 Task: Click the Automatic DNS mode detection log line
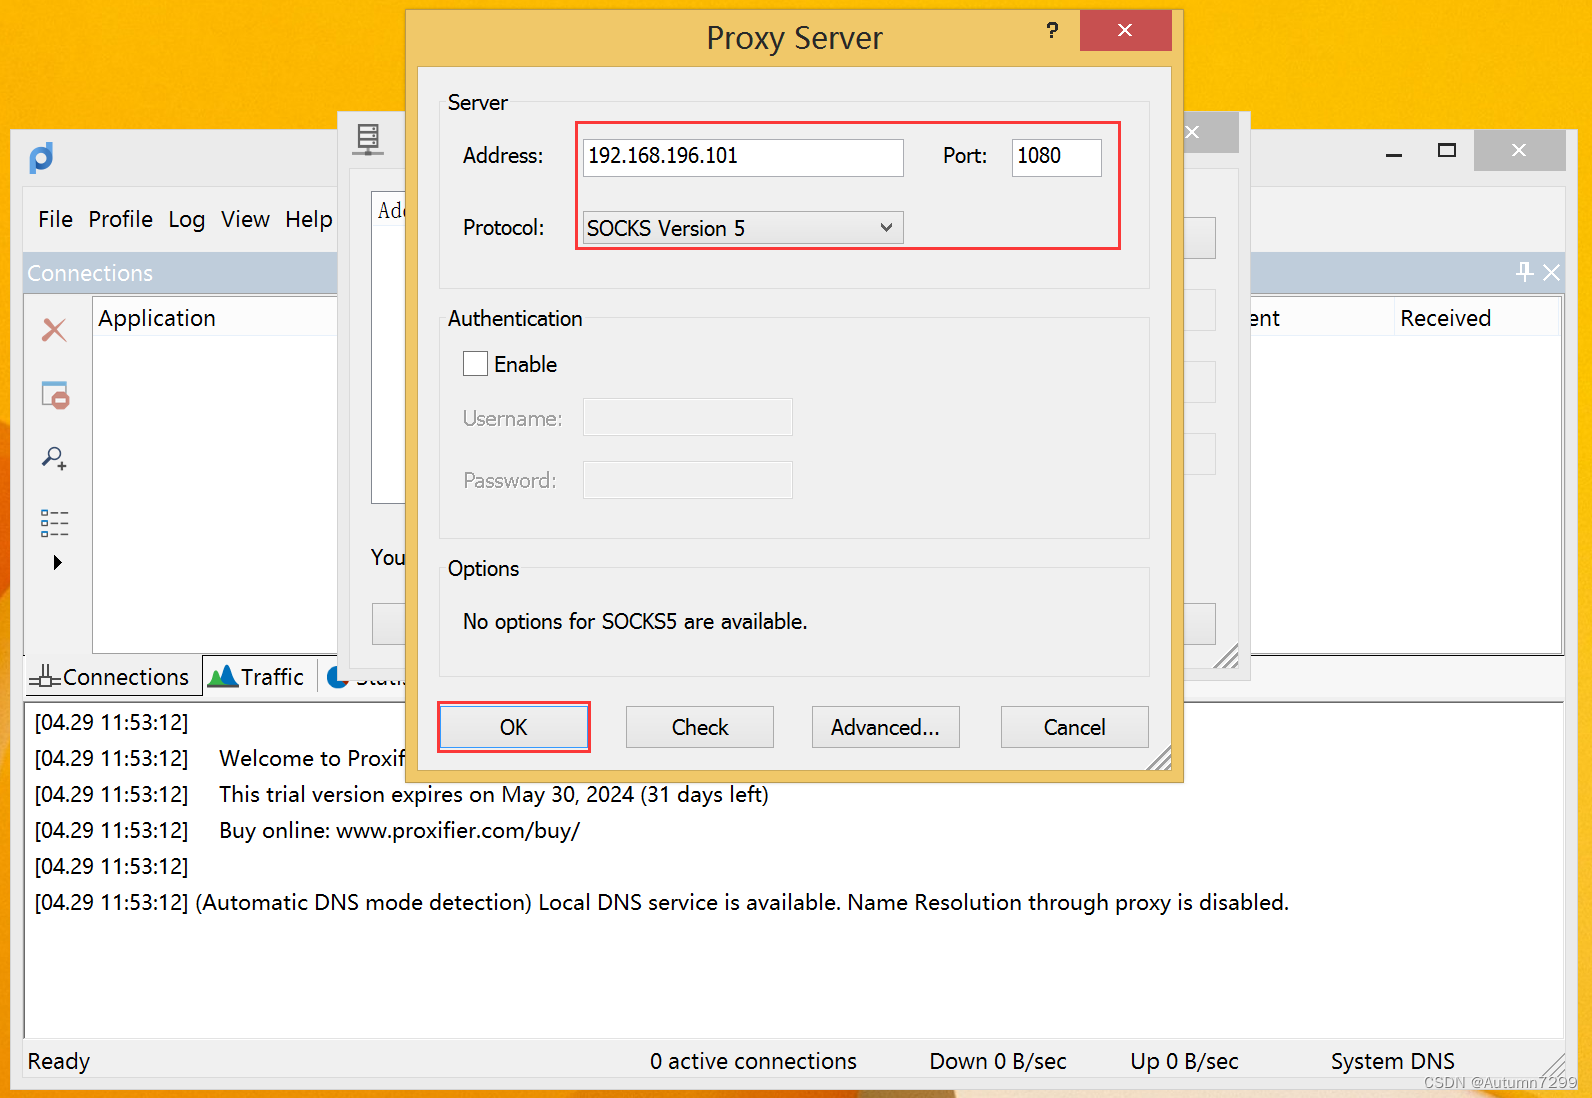tap(661, 902)
